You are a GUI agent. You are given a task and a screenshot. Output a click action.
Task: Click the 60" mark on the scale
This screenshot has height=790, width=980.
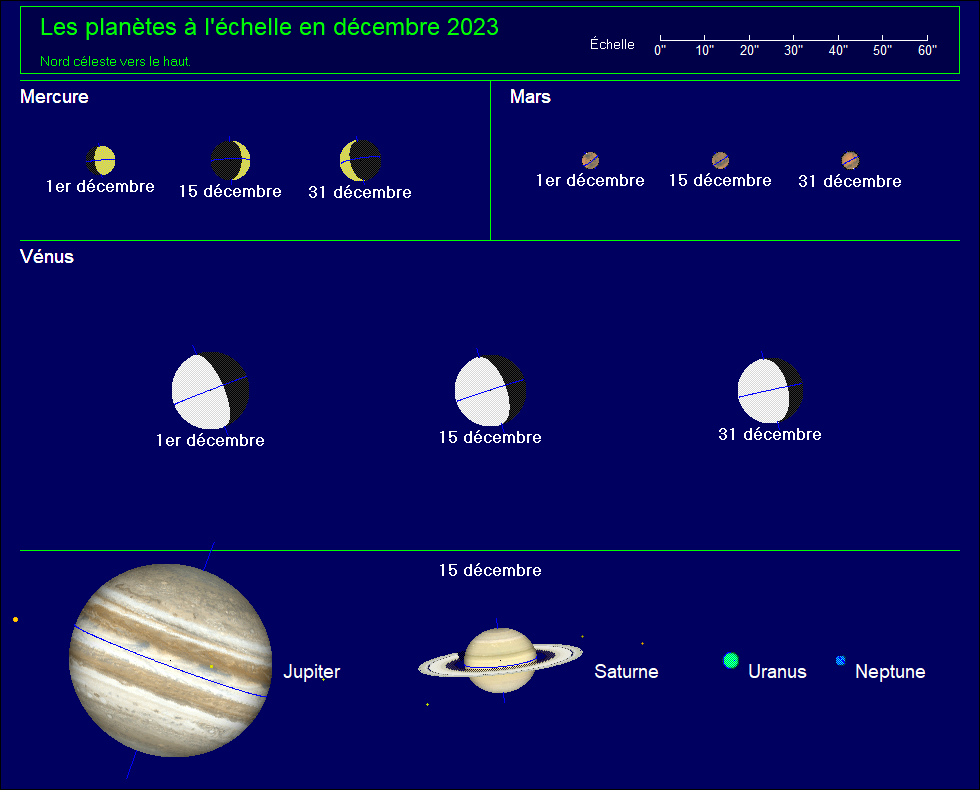click(x=928, y=50)
